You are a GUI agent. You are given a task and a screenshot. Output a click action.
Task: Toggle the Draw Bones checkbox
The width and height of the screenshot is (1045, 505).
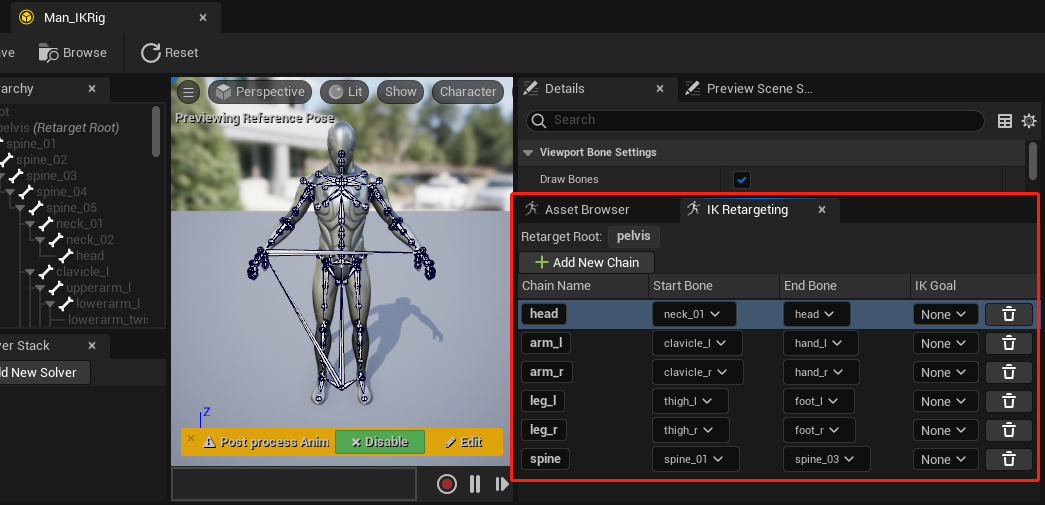[x=741, y=179]
